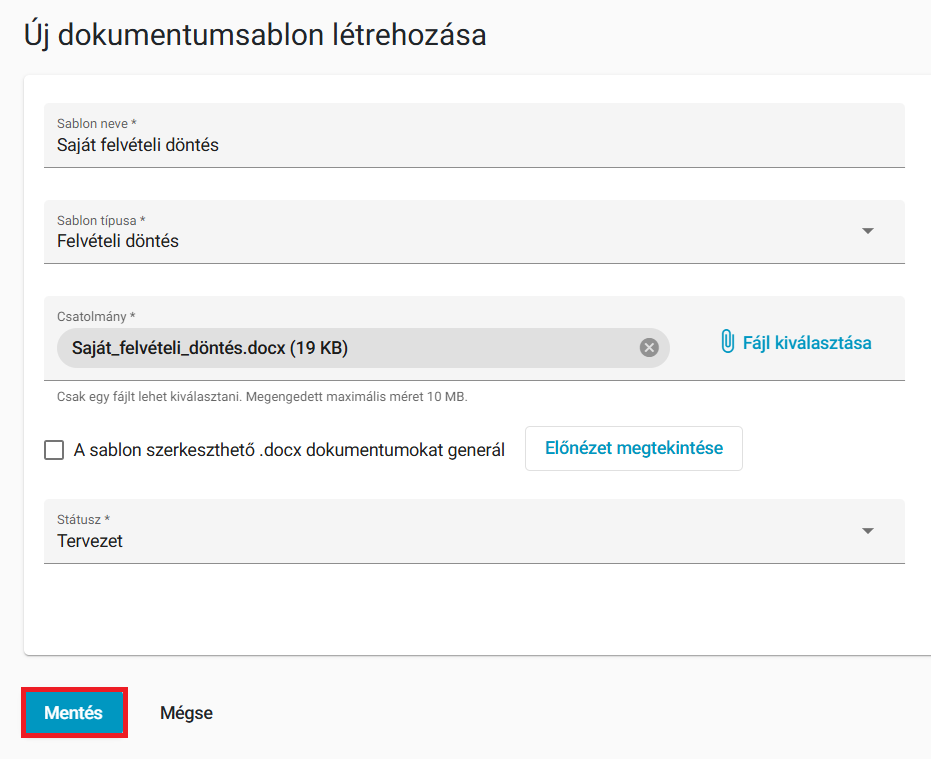Click the Csatolmány field label
The width and height of the screenshot is (931, 759).
96,317
